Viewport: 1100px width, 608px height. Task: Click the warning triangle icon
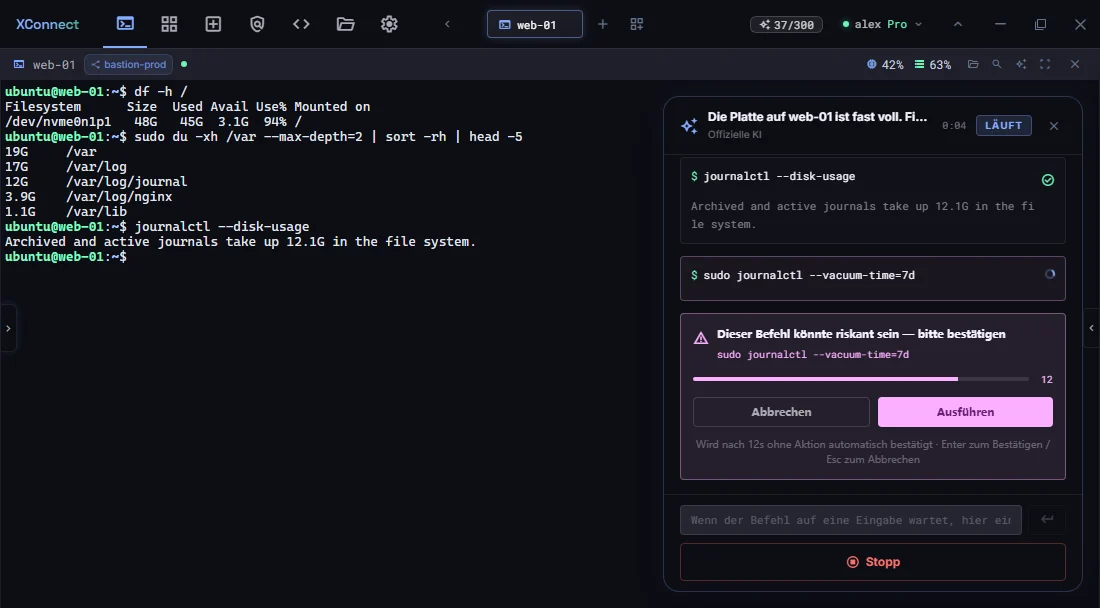pyautogui.click(x=701, y=339)
